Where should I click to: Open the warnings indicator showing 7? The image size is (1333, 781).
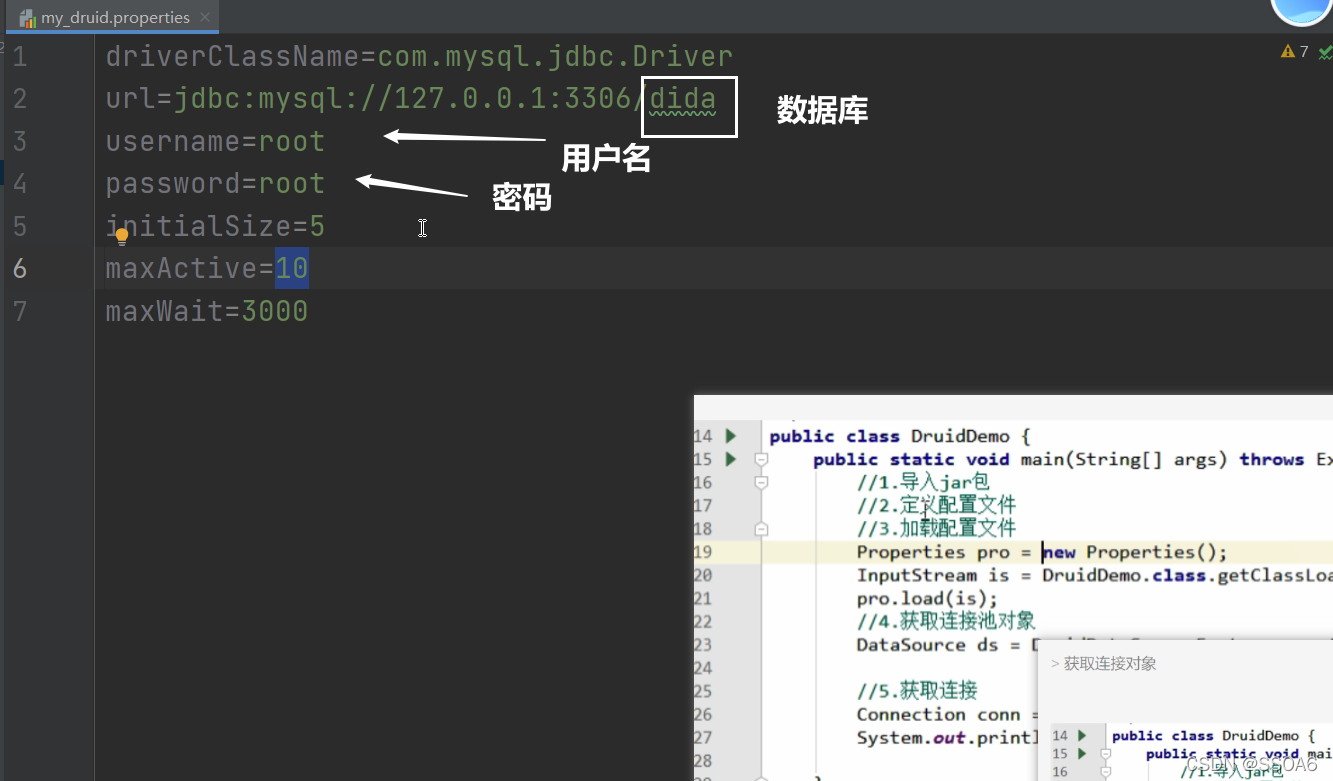coord(1294,51)
